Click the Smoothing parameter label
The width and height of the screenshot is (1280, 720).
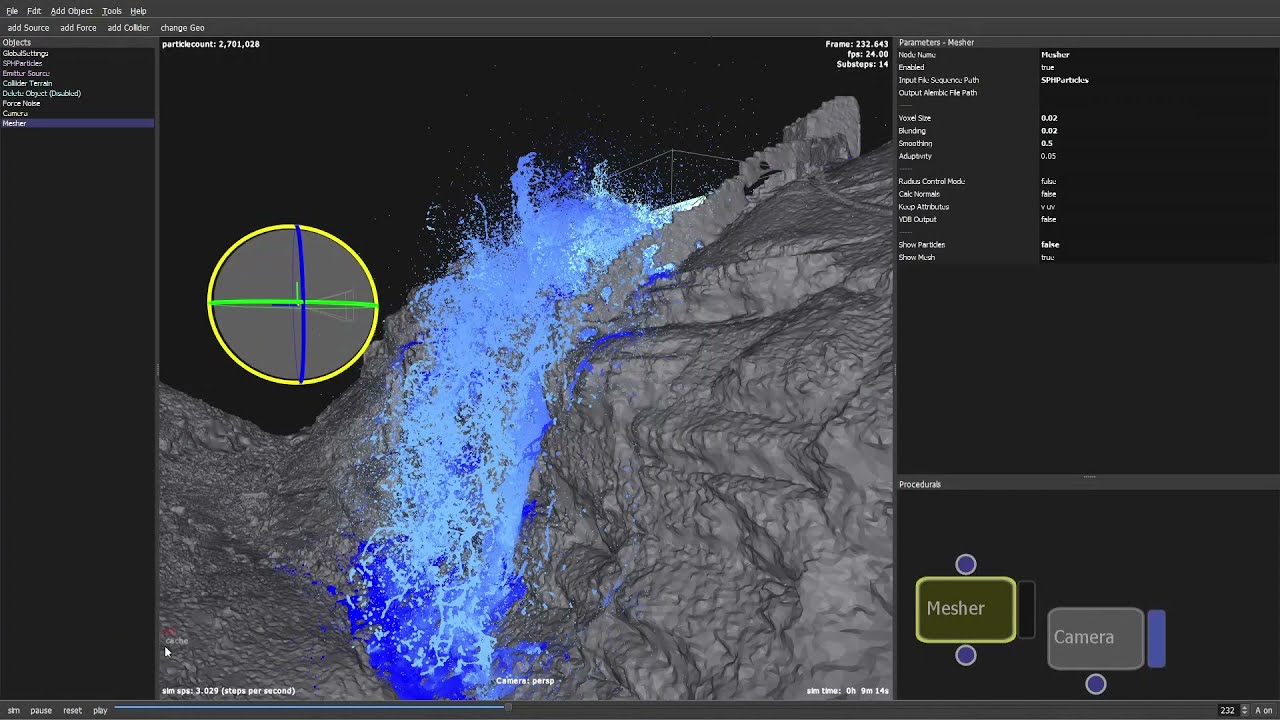tap(915, 143)
